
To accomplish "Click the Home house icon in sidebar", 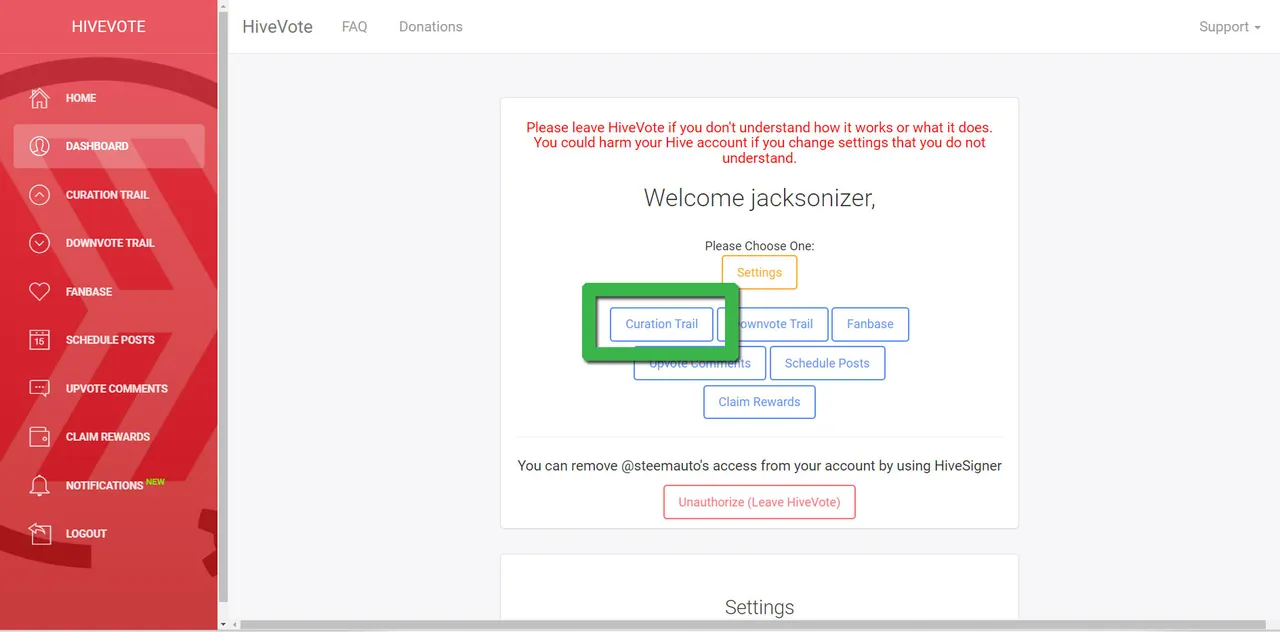I will (39, 98).
